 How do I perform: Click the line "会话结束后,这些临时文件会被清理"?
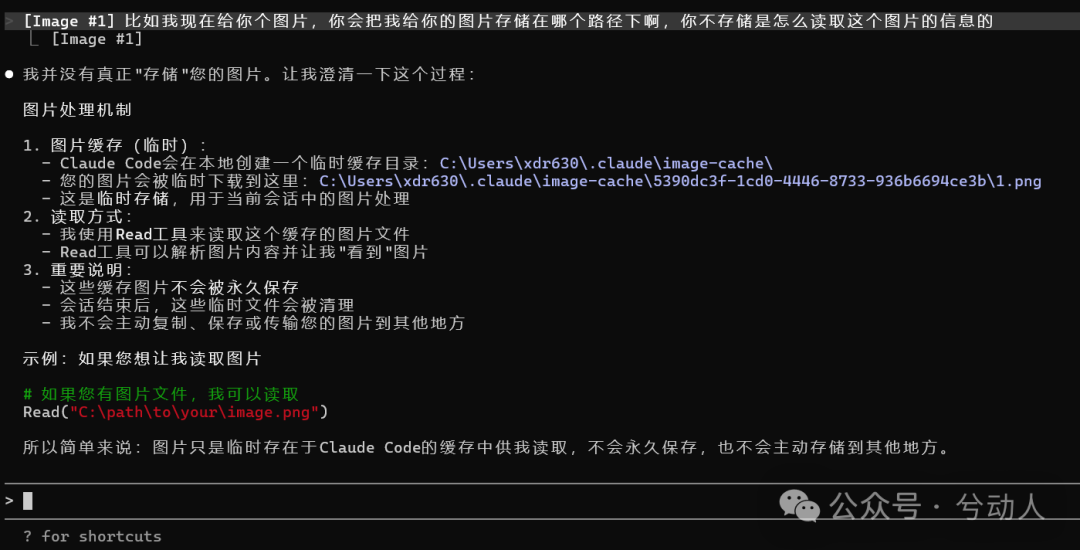[x=207, y=306]
